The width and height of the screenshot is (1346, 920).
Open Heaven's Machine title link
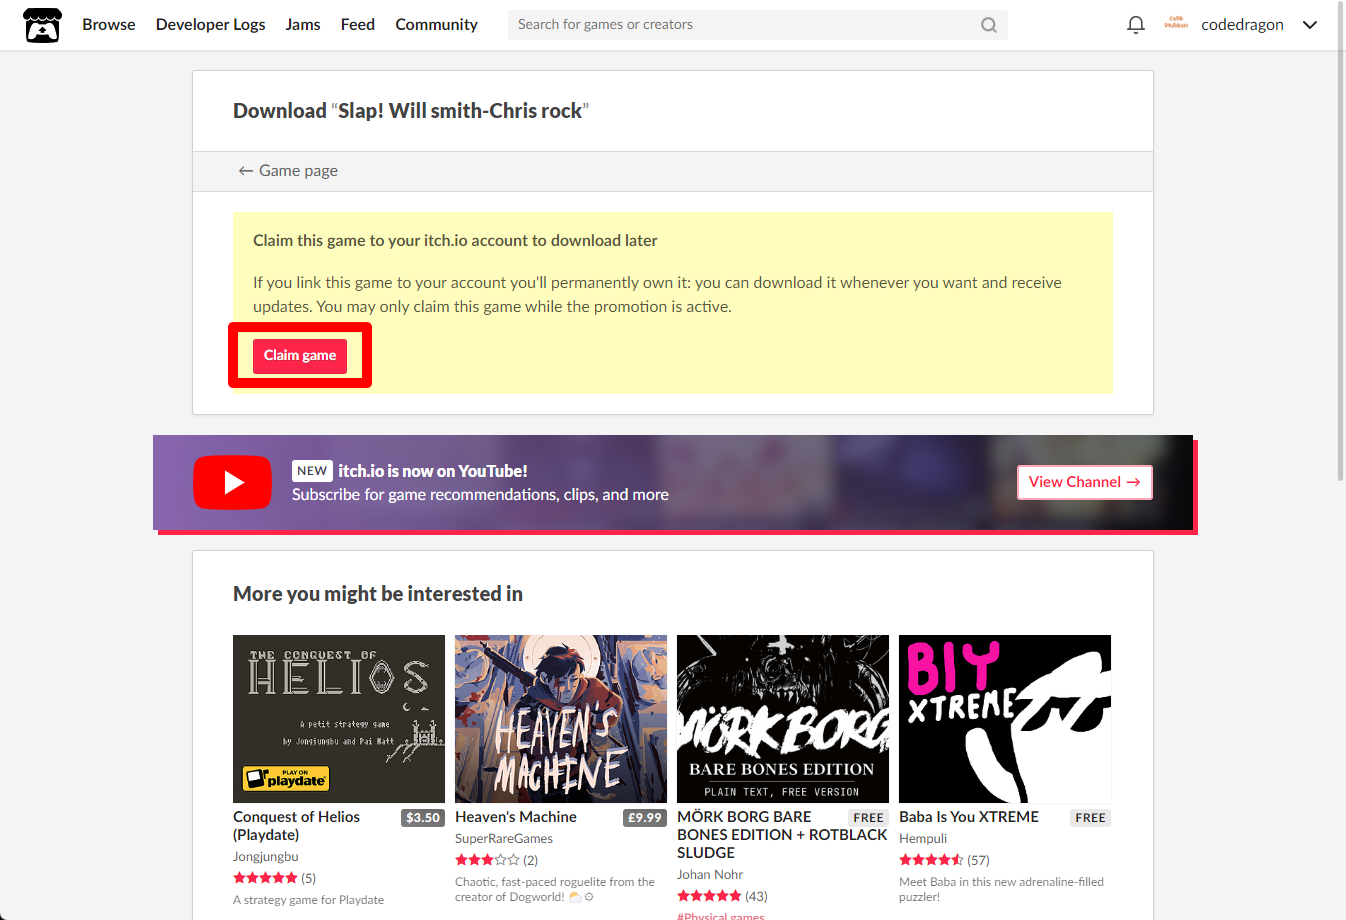516,817
